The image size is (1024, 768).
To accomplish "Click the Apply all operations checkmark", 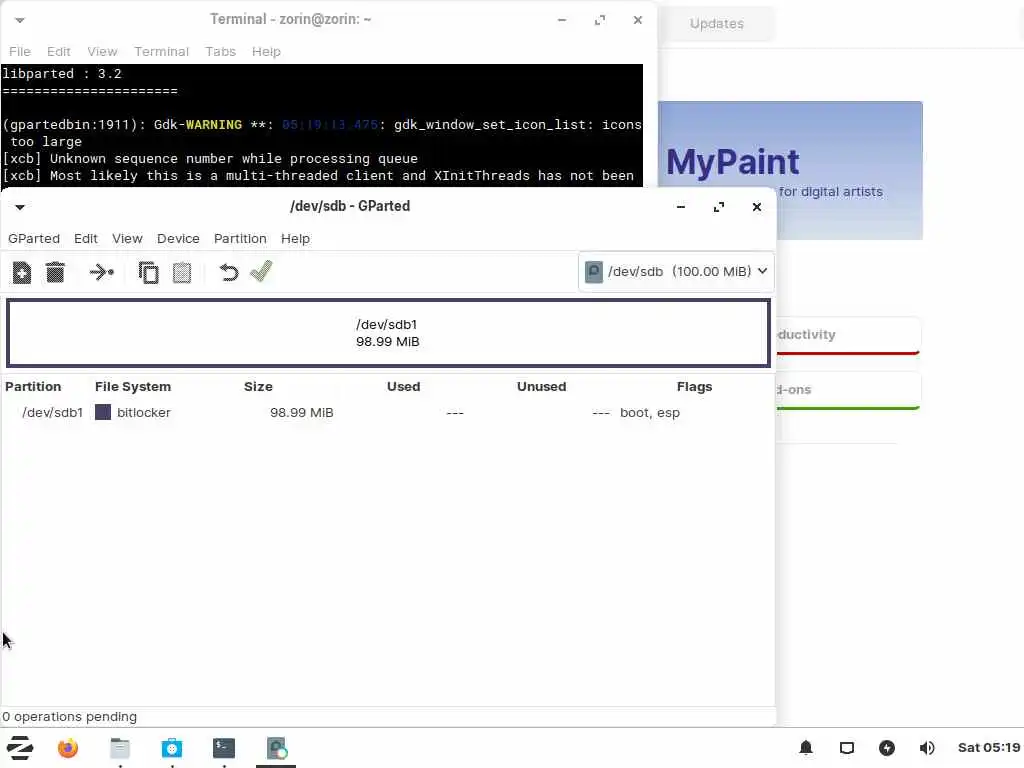I will click(261, 272).
